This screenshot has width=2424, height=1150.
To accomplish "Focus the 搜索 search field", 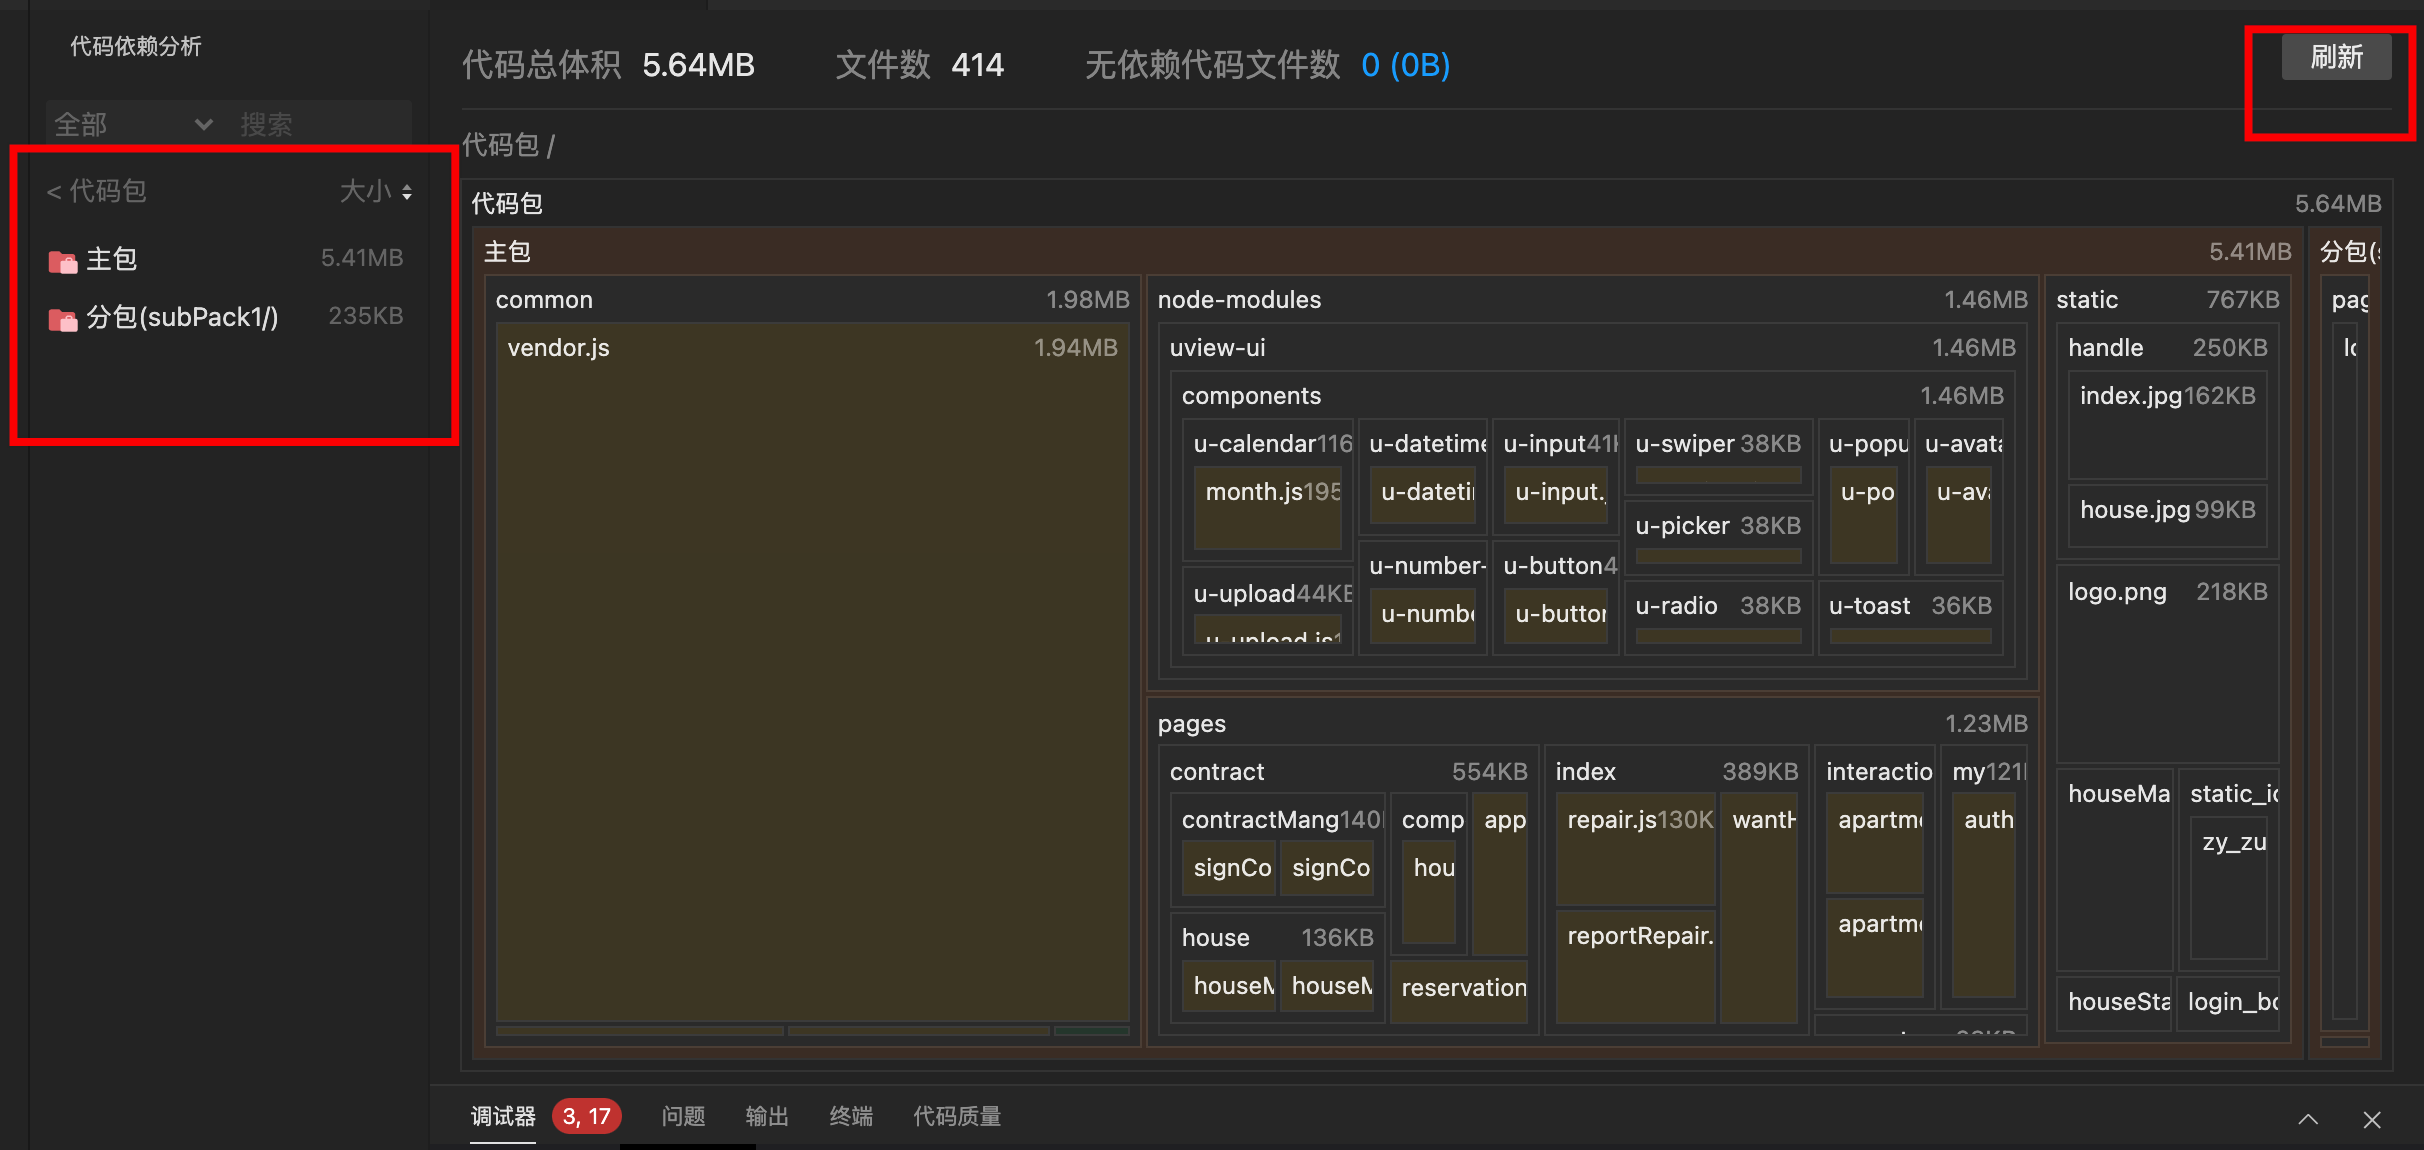I will 320,124.
